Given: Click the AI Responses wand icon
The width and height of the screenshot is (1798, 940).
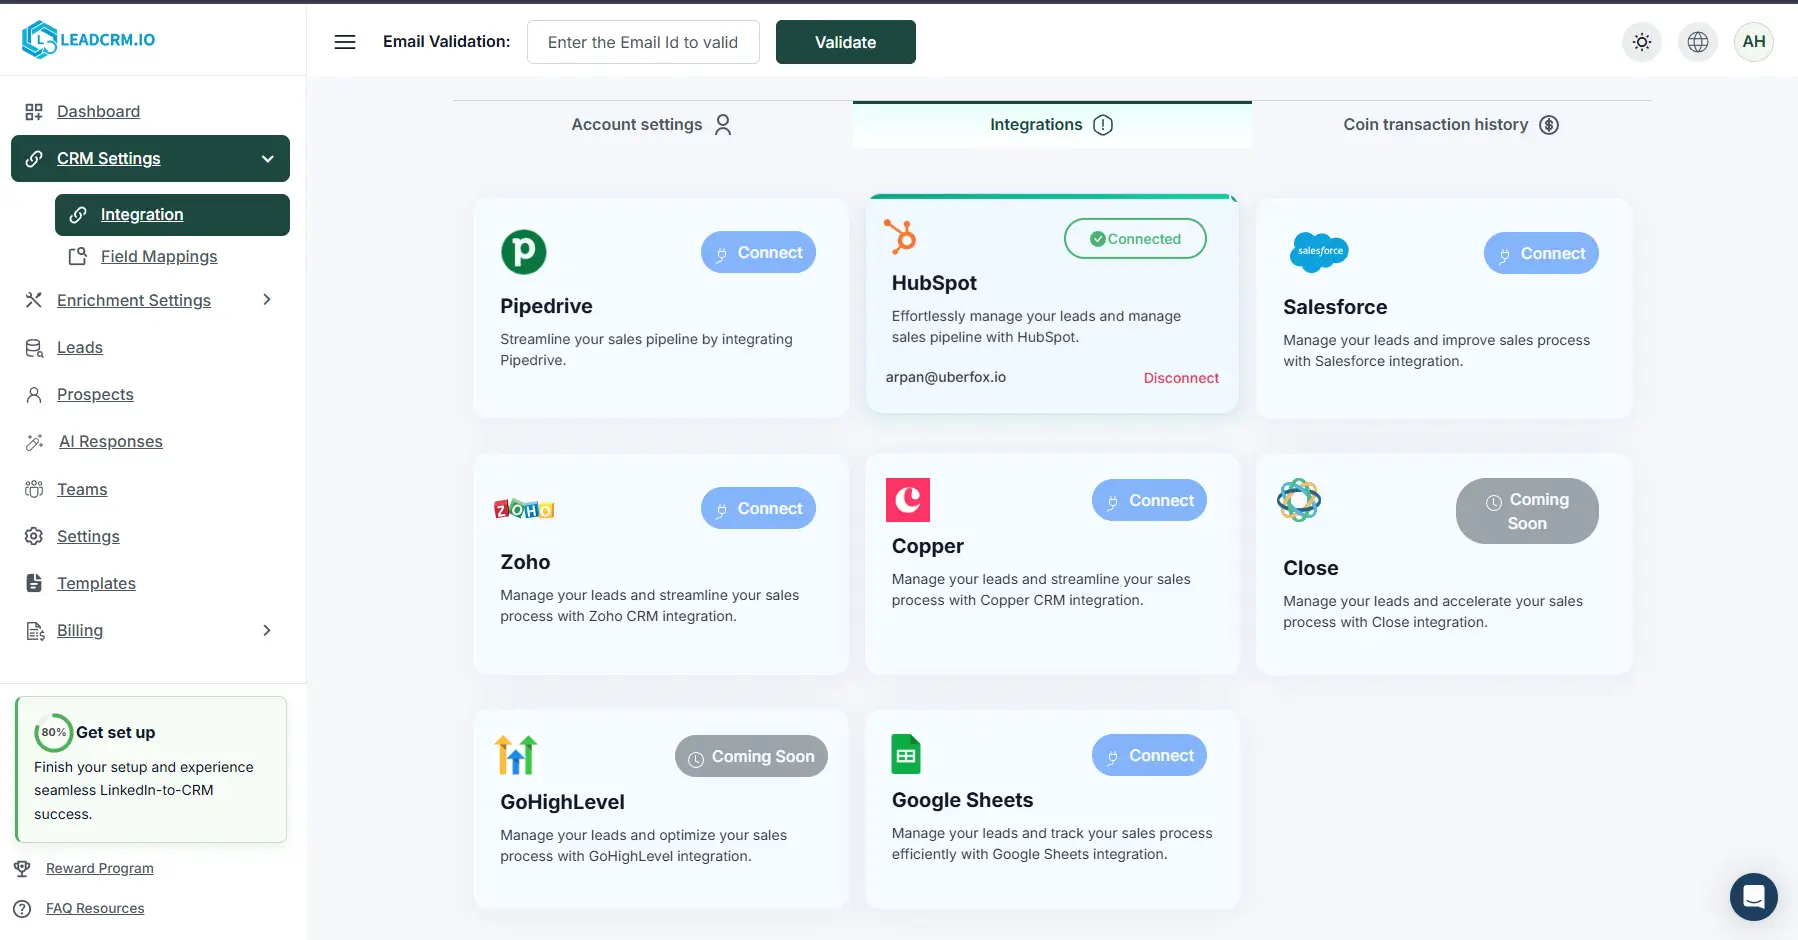Looking at the screenshot, I should click(34, 442).
